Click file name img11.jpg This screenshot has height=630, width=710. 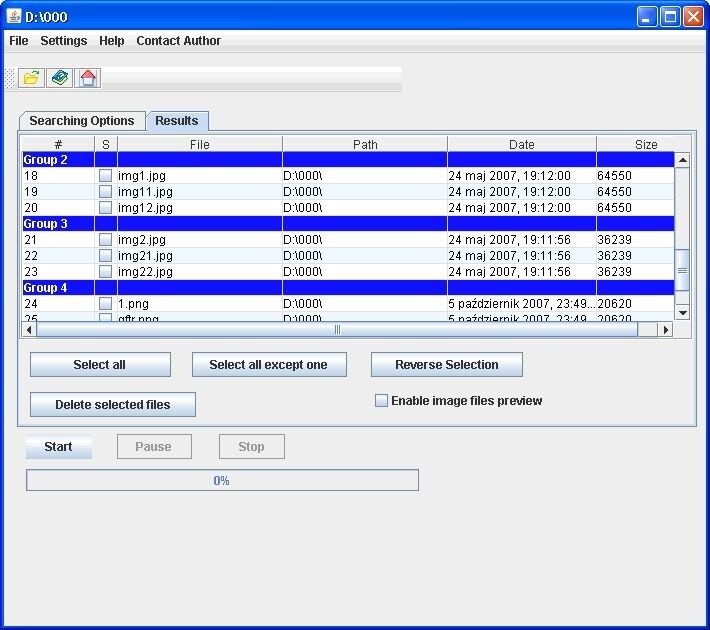click(145, 192)
